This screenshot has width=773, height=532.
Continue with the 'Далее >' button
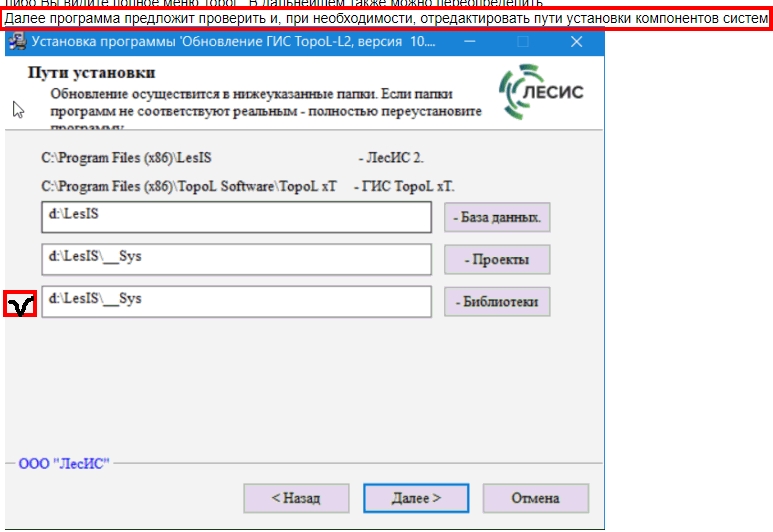point(416,498)
